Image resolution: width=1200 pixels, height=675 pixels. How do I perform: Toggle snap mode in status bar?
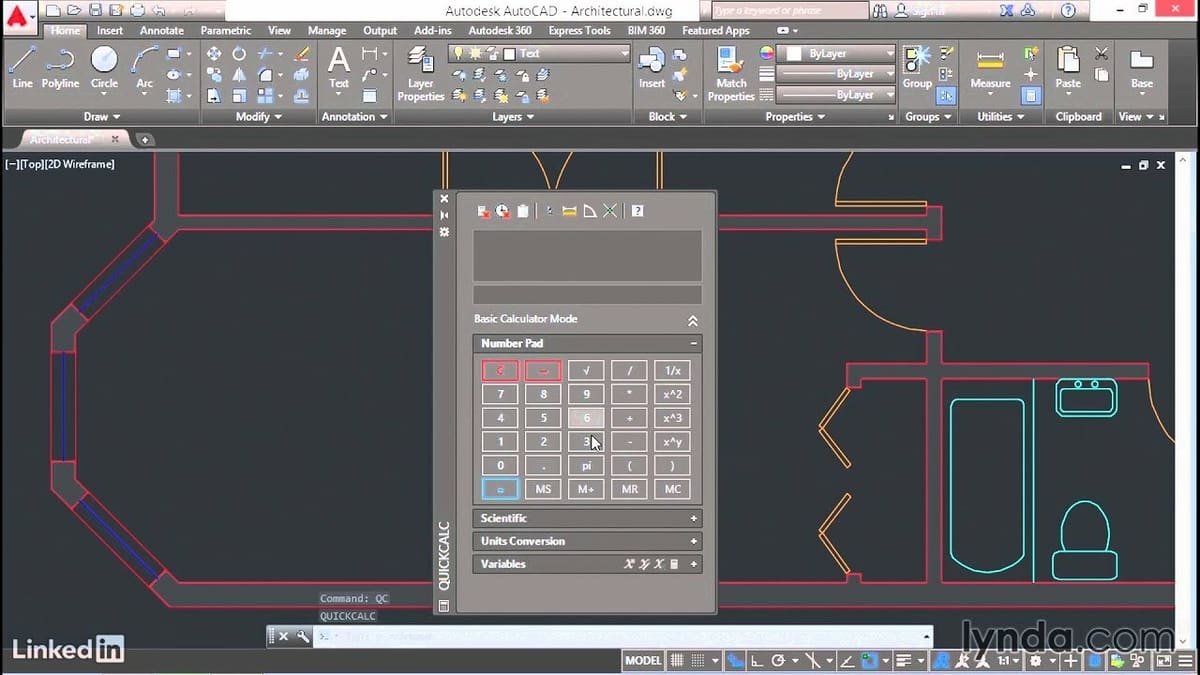point(699,661)
